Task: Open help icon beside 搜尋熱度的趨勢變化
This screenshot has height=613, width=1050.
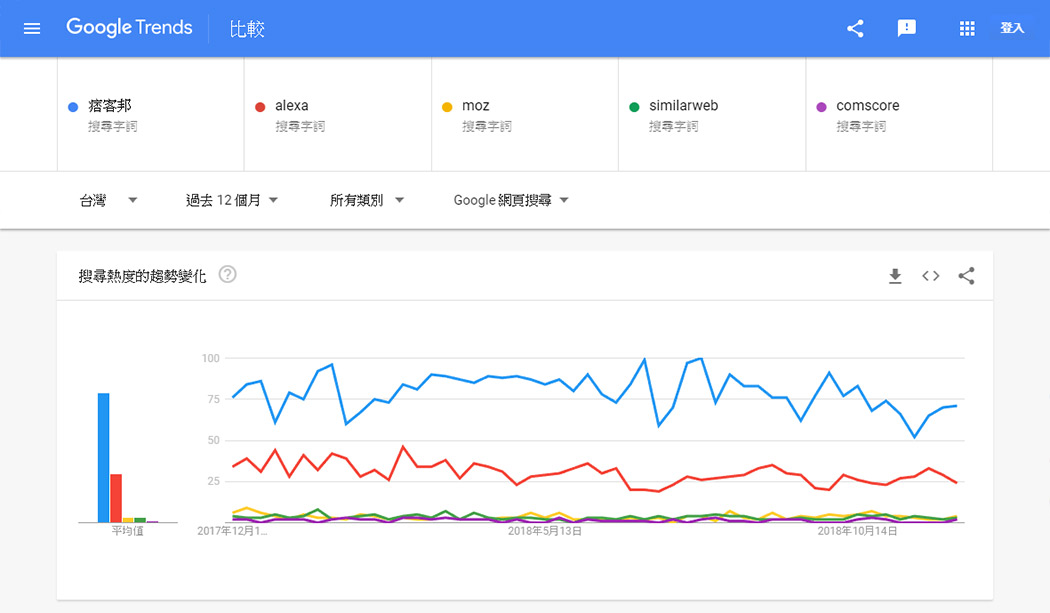Action: point(227,275)
